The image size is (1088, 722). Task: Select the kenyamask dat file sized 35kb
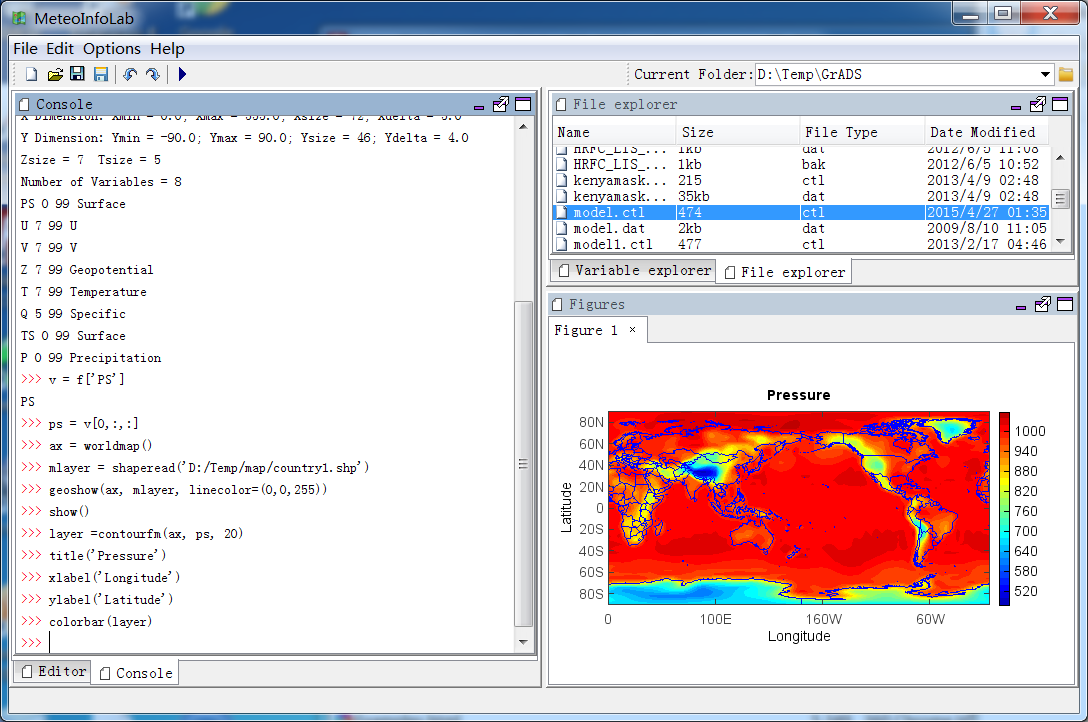(801, 196)
